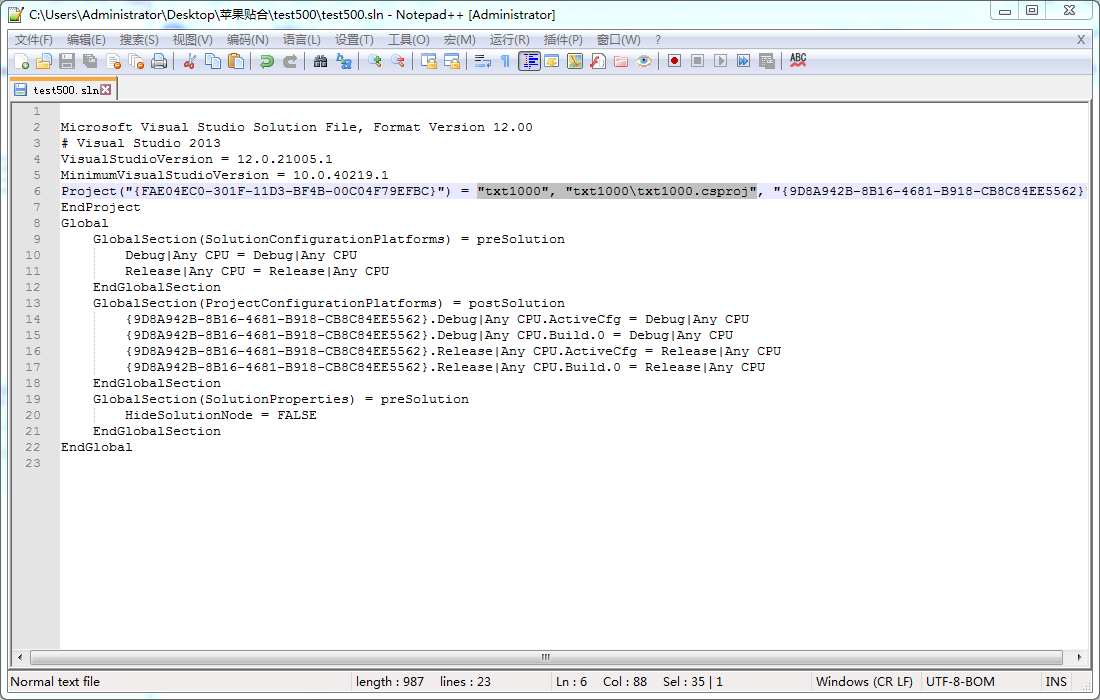Click the Open file toolbar icon
1100x700 pixels.
pyautogui.click(x=44, y=61)
